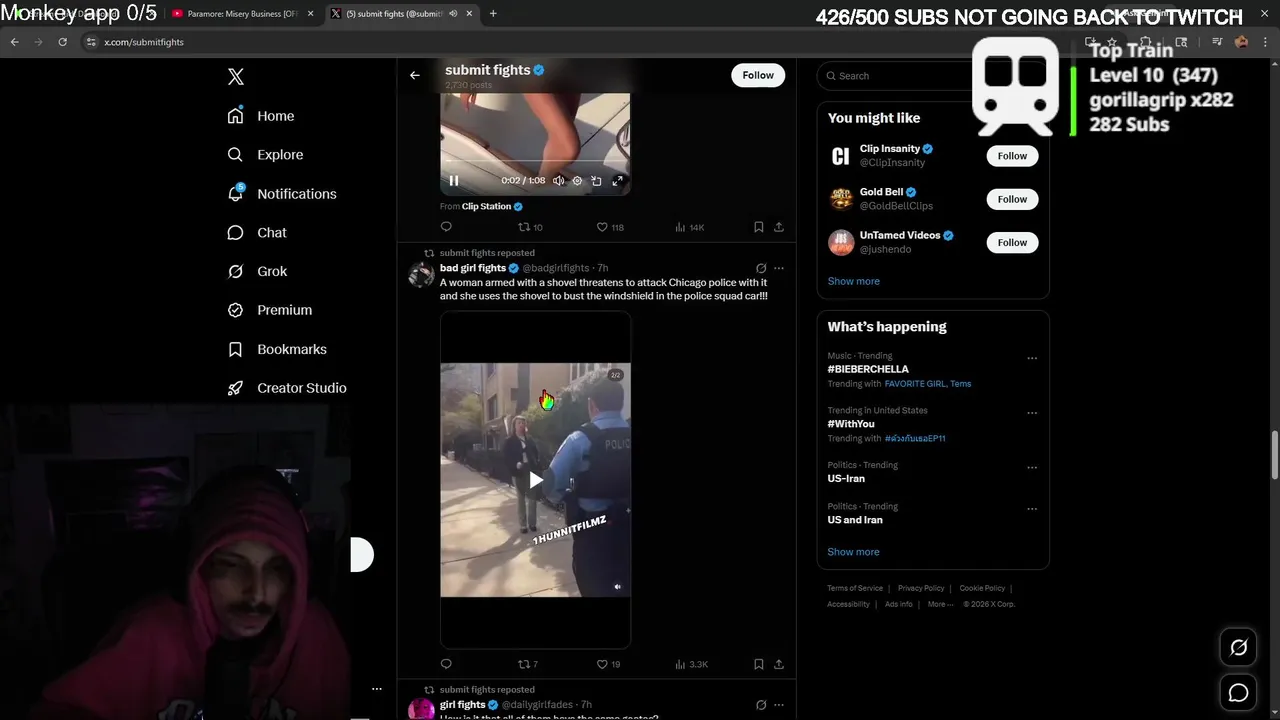The height and width of the screenshot is (720, 1280).
Task: Repost the post with 7 reposts
Action: point(528,664)
